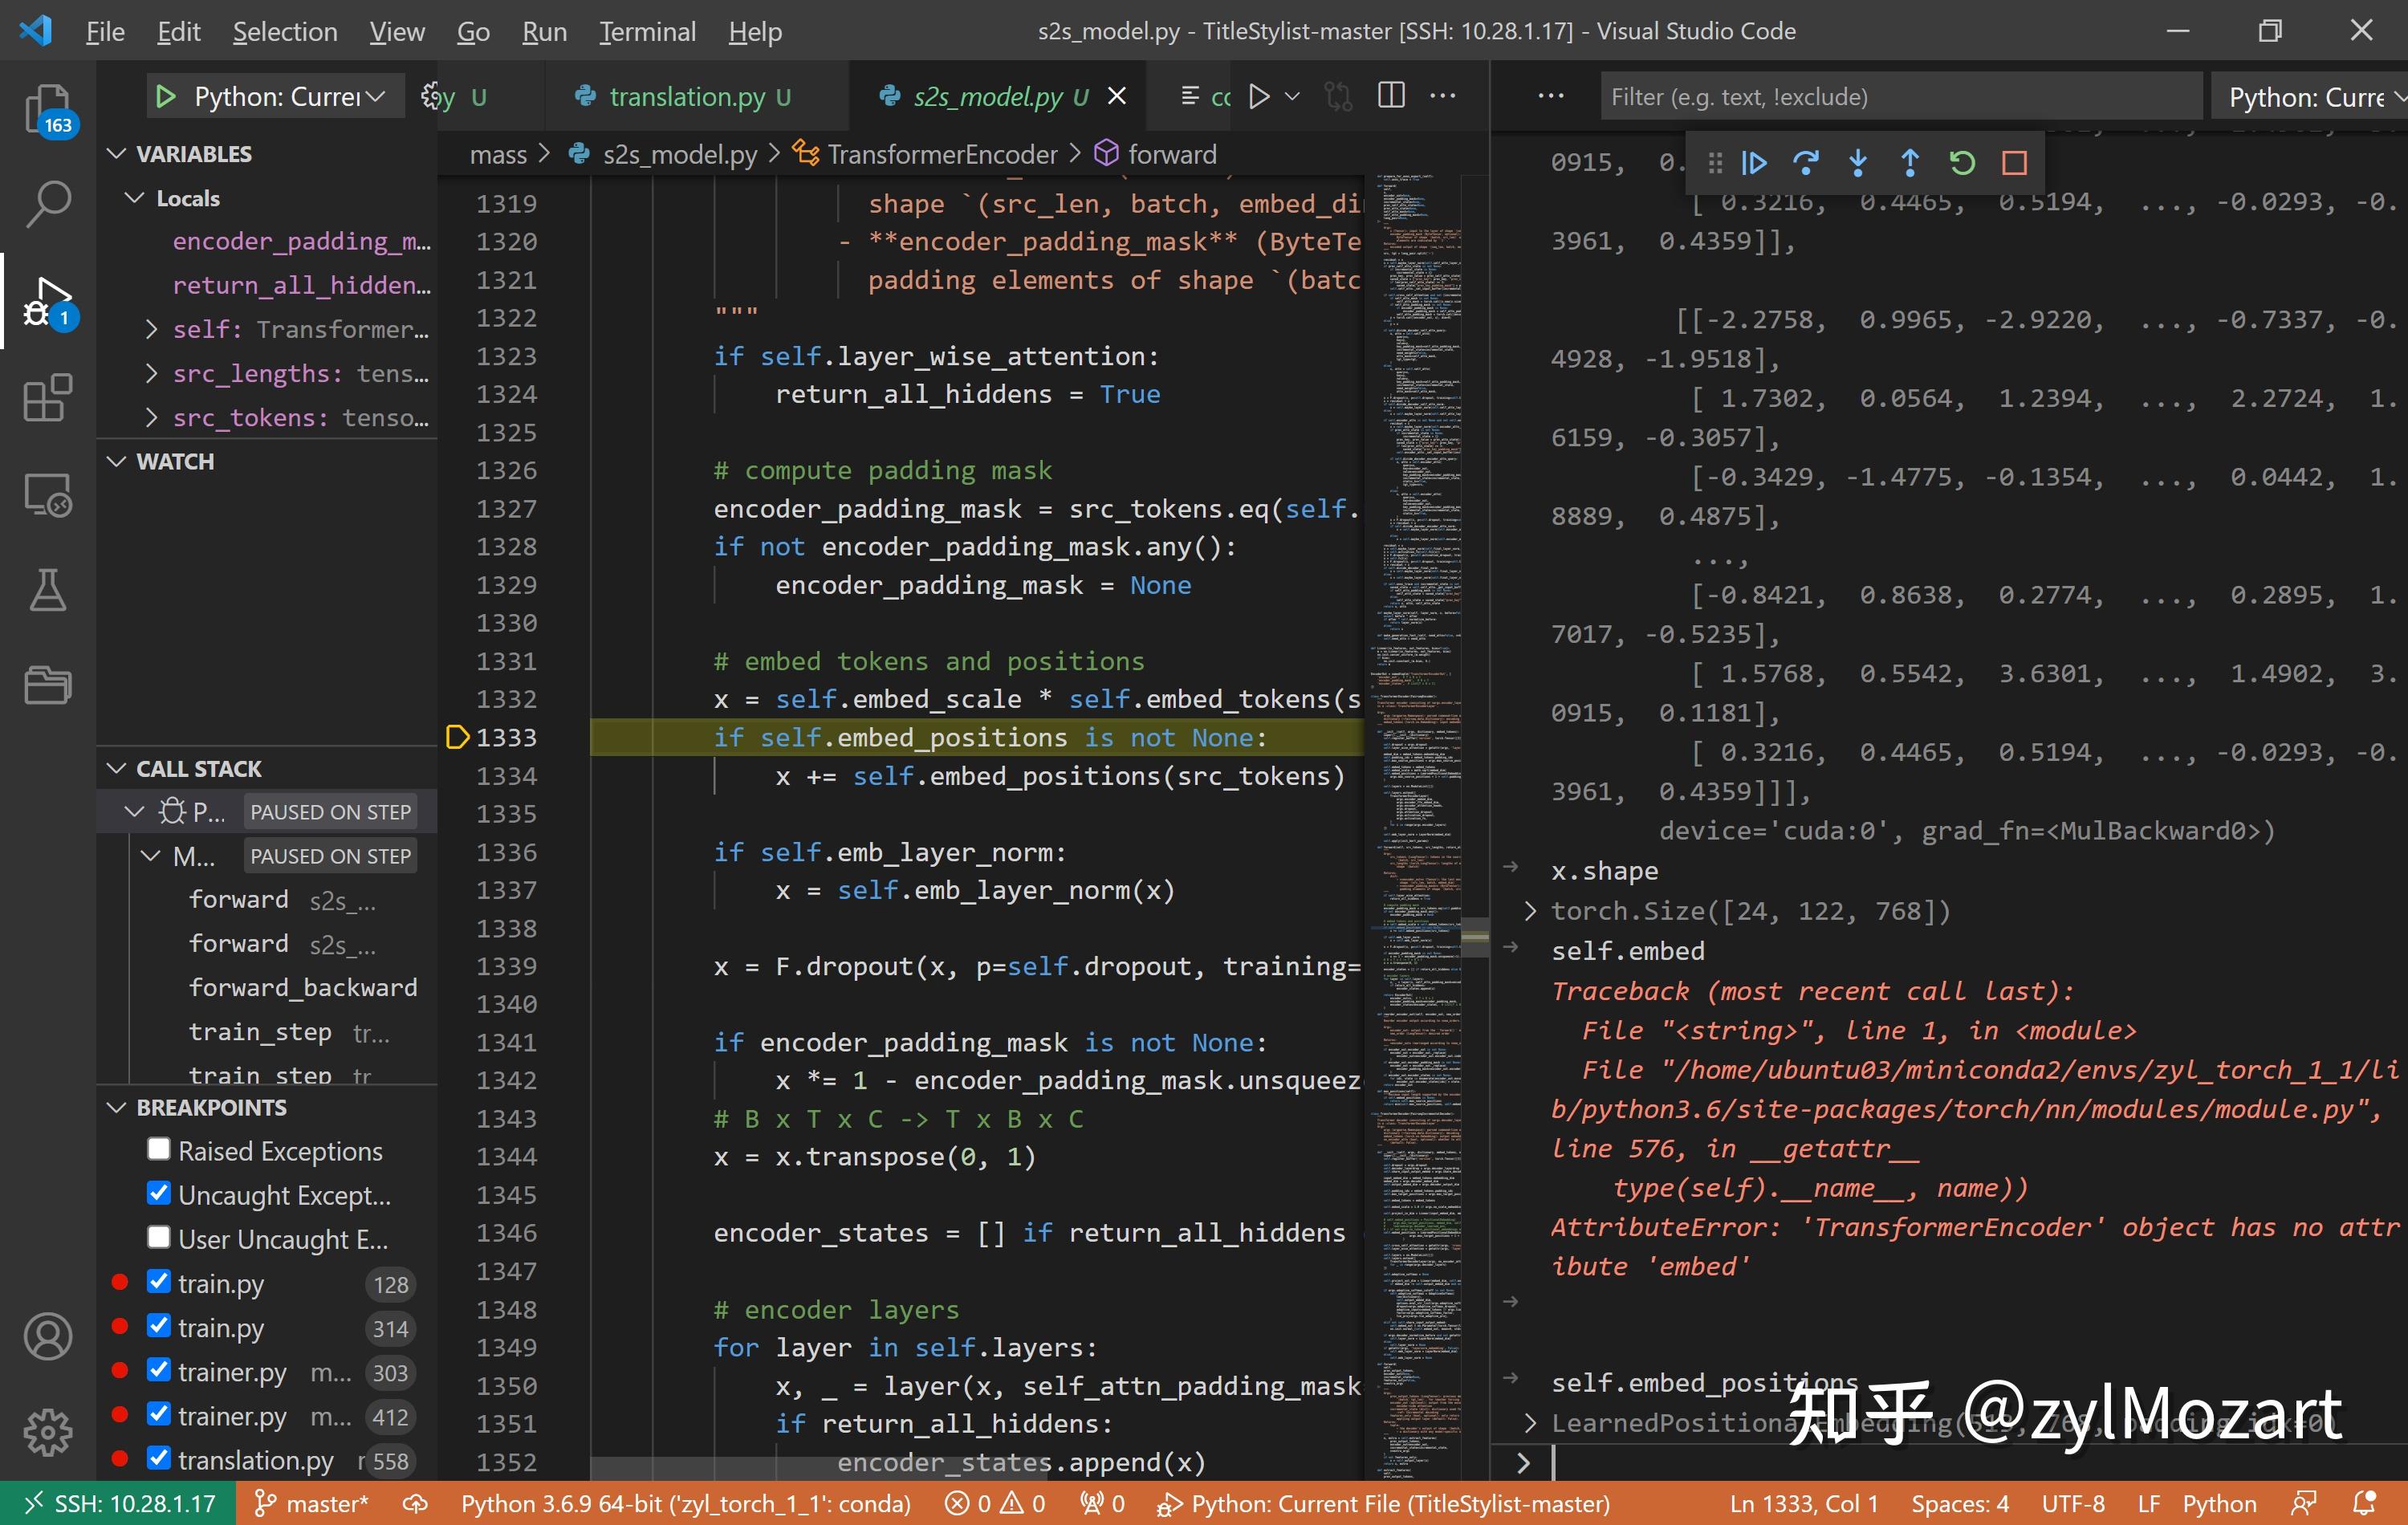Open the debug console panel ellipsis menu
Image resolution: width=2408 pixels, height=1525 pixels.
1551,96
